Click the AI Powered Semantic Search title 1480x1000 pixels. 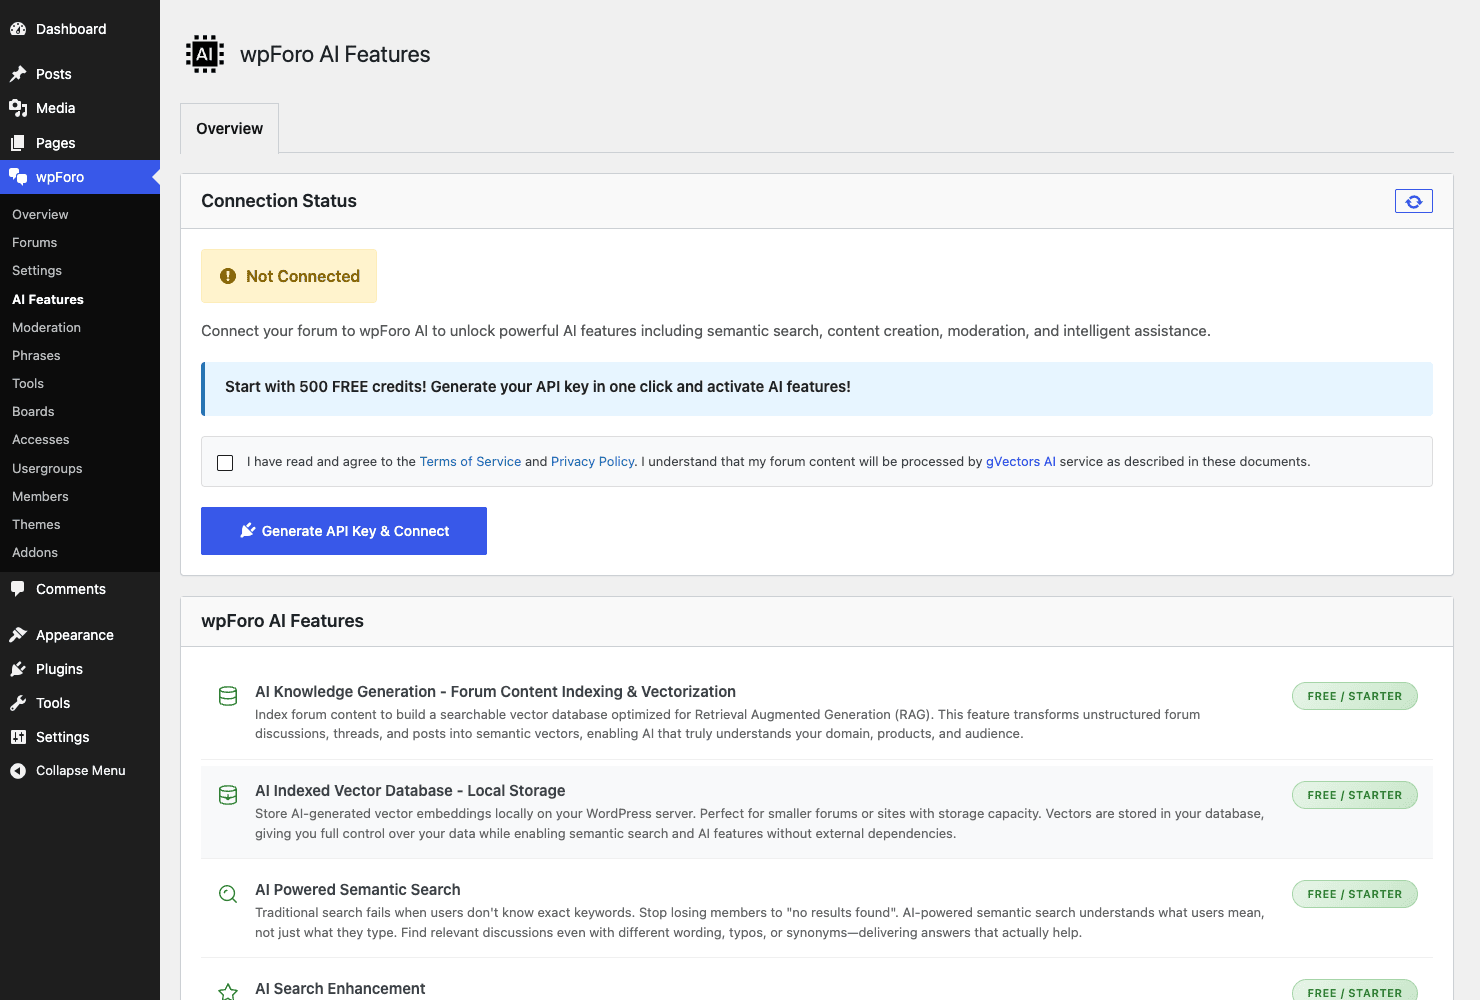358,889
